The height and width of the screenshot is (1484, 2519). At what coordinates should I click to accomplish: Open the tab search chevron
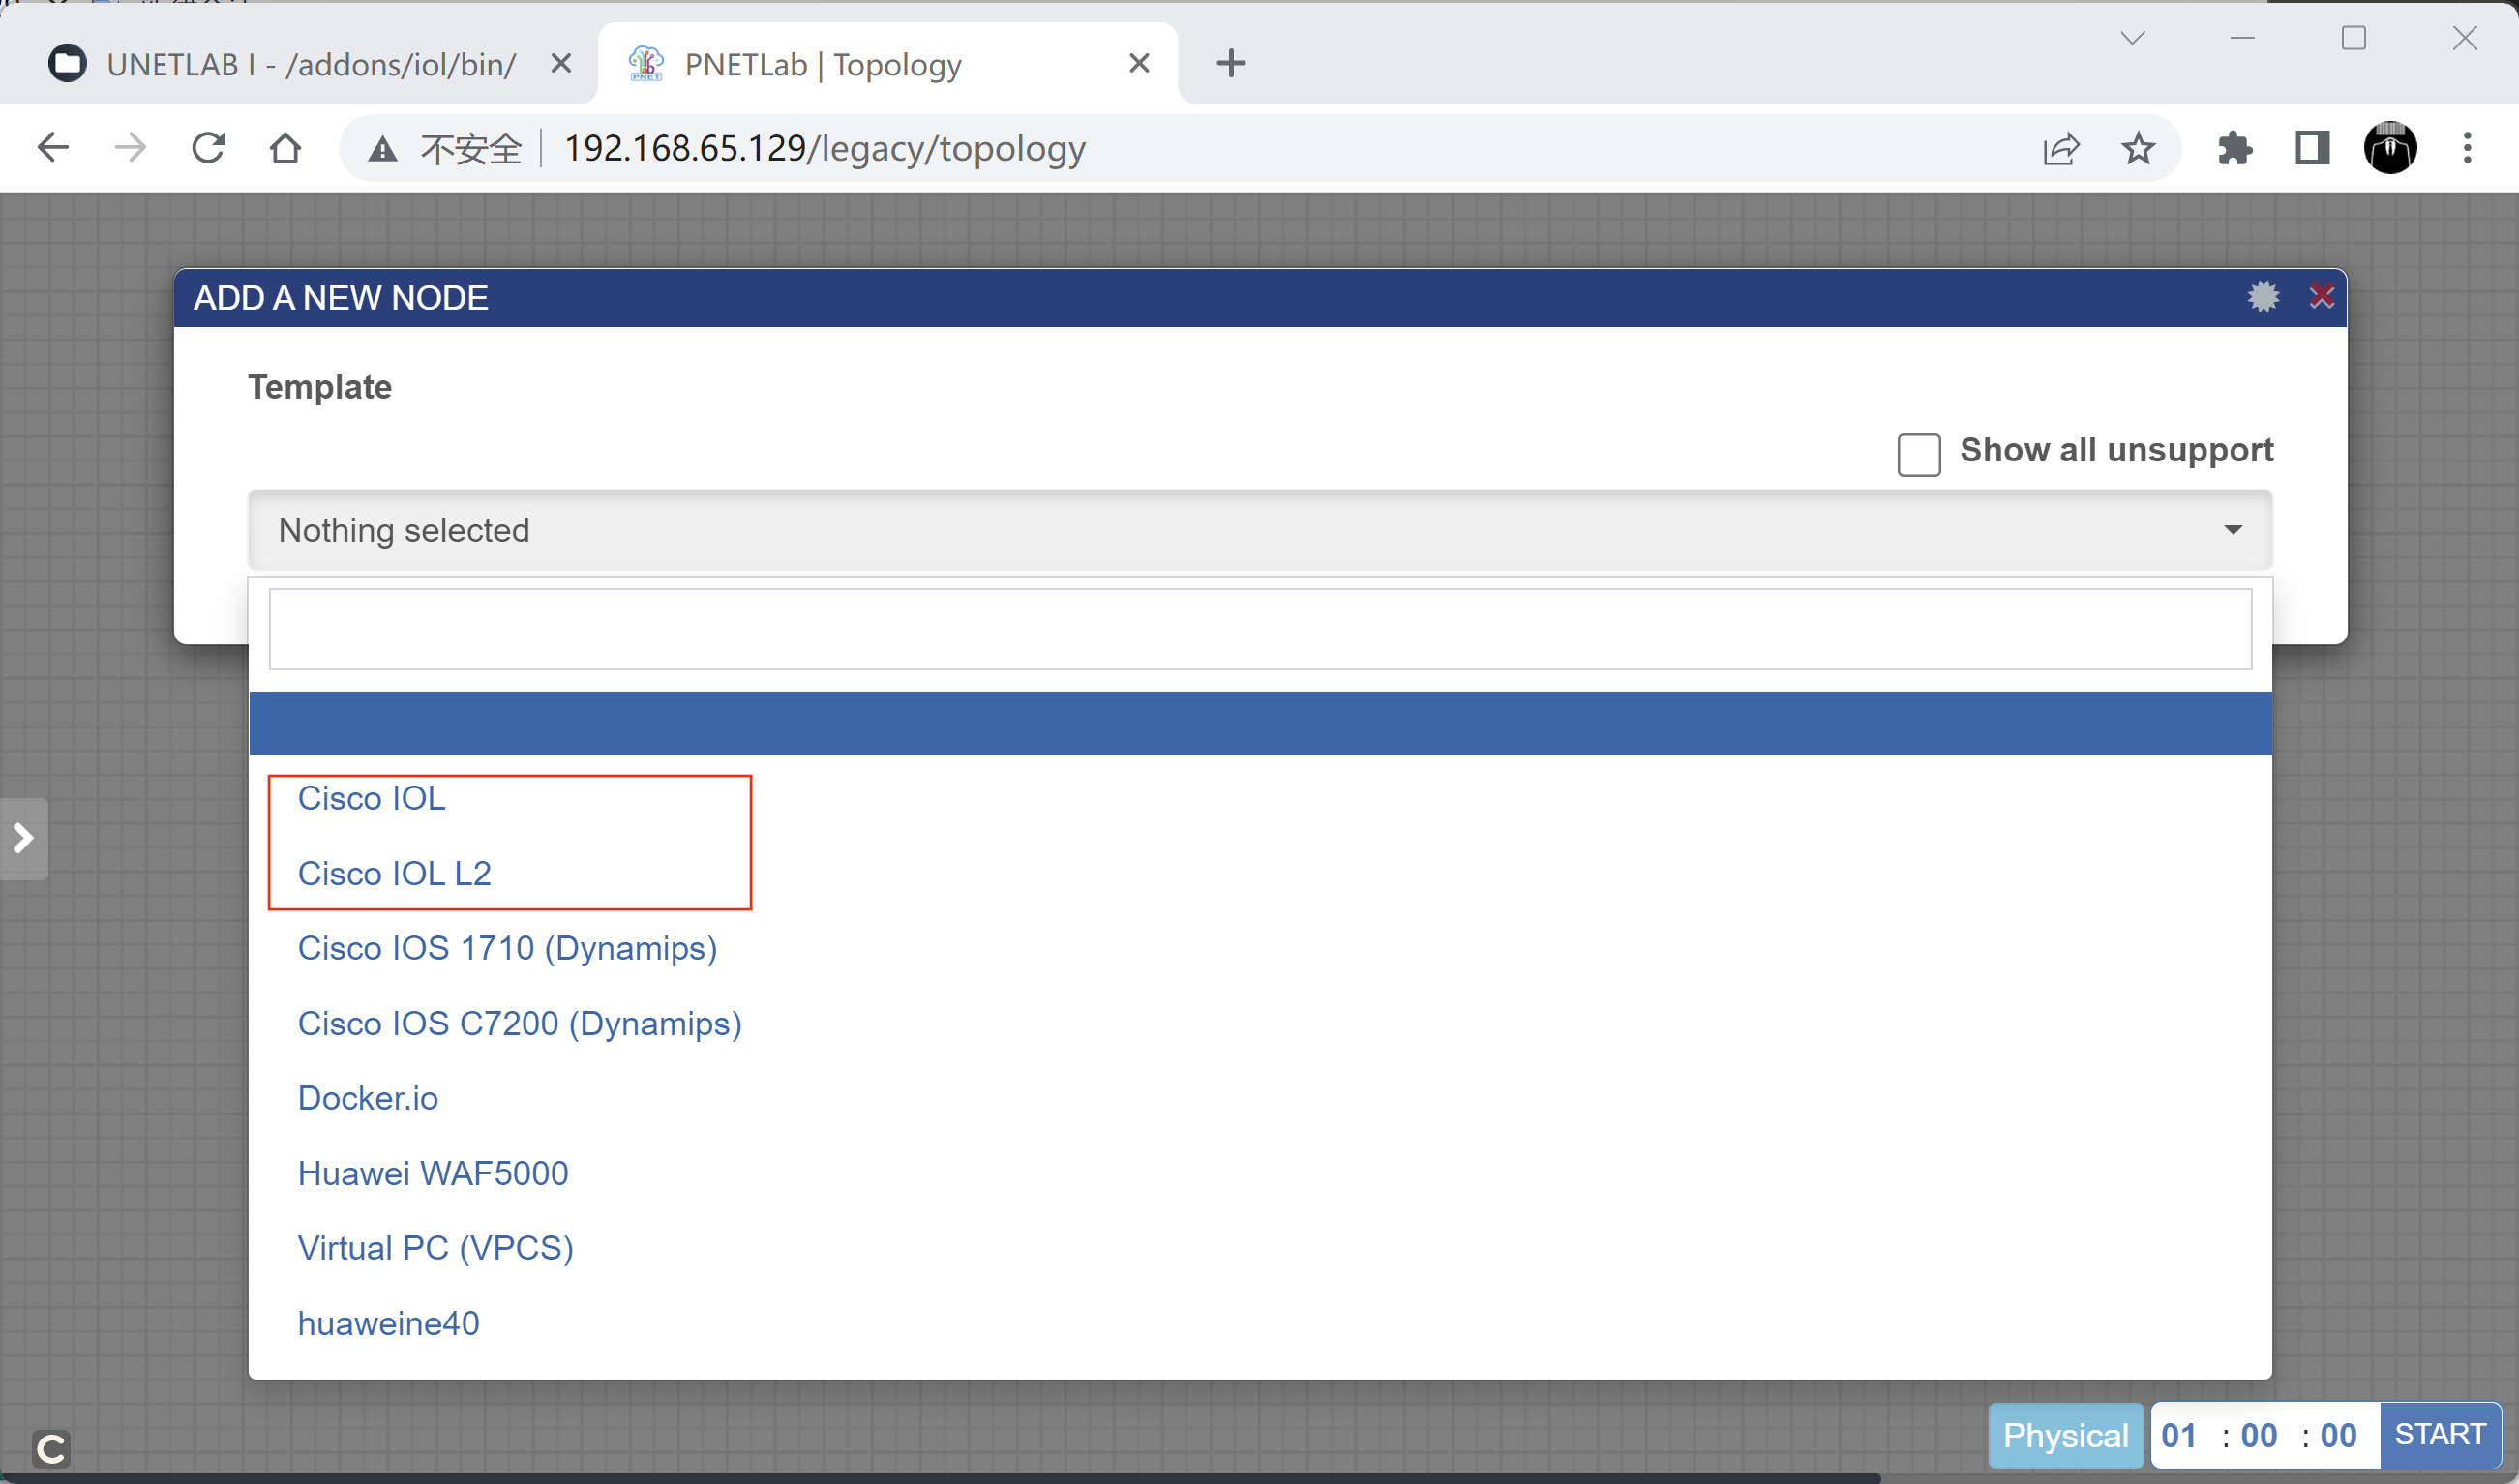2133,38
